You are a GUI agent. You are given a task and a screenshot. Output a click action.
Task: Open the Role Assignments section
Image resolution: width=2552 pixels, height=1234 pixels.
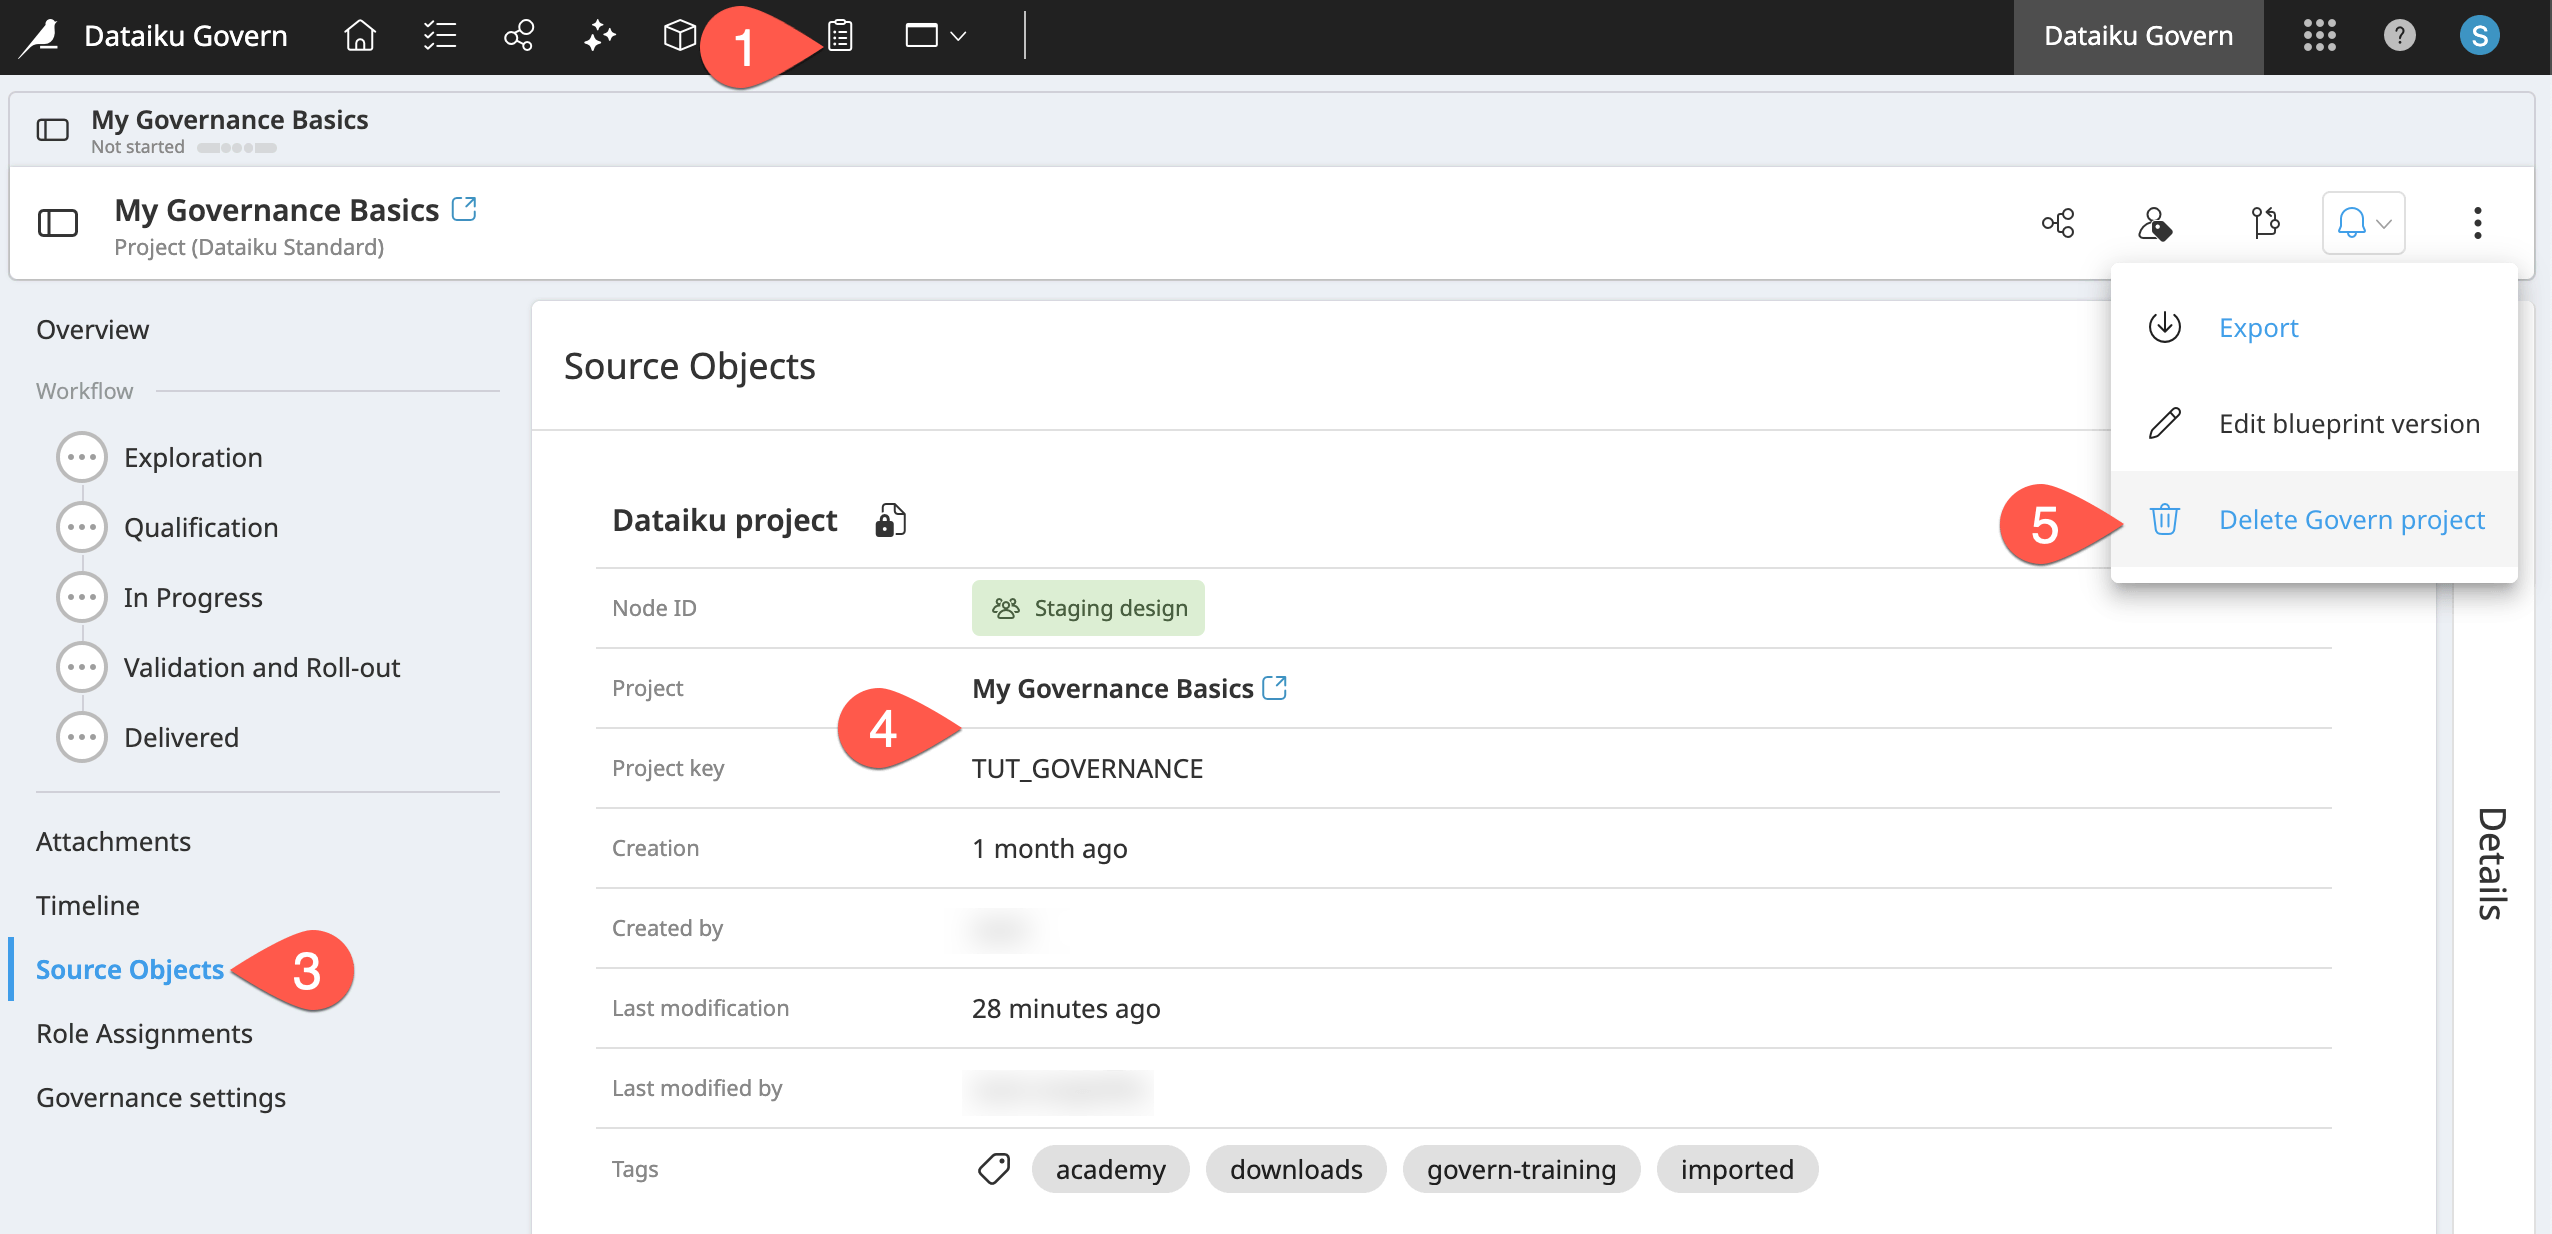coord(144,1034)
